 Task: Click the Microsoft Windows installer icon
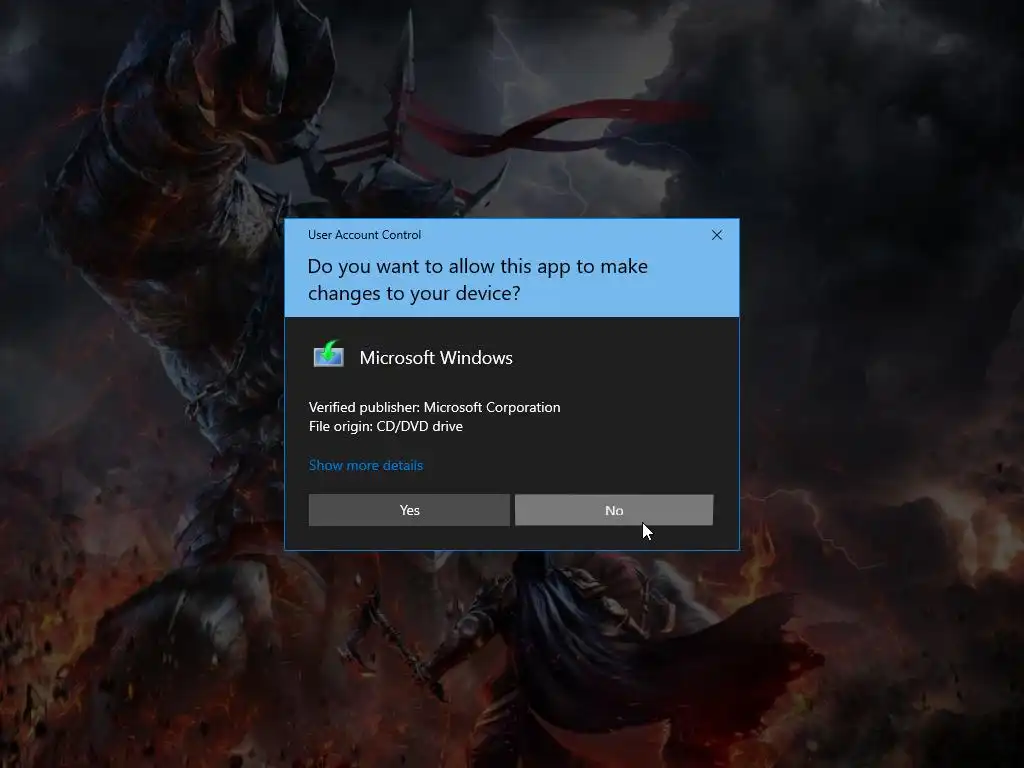coord(328,354)
